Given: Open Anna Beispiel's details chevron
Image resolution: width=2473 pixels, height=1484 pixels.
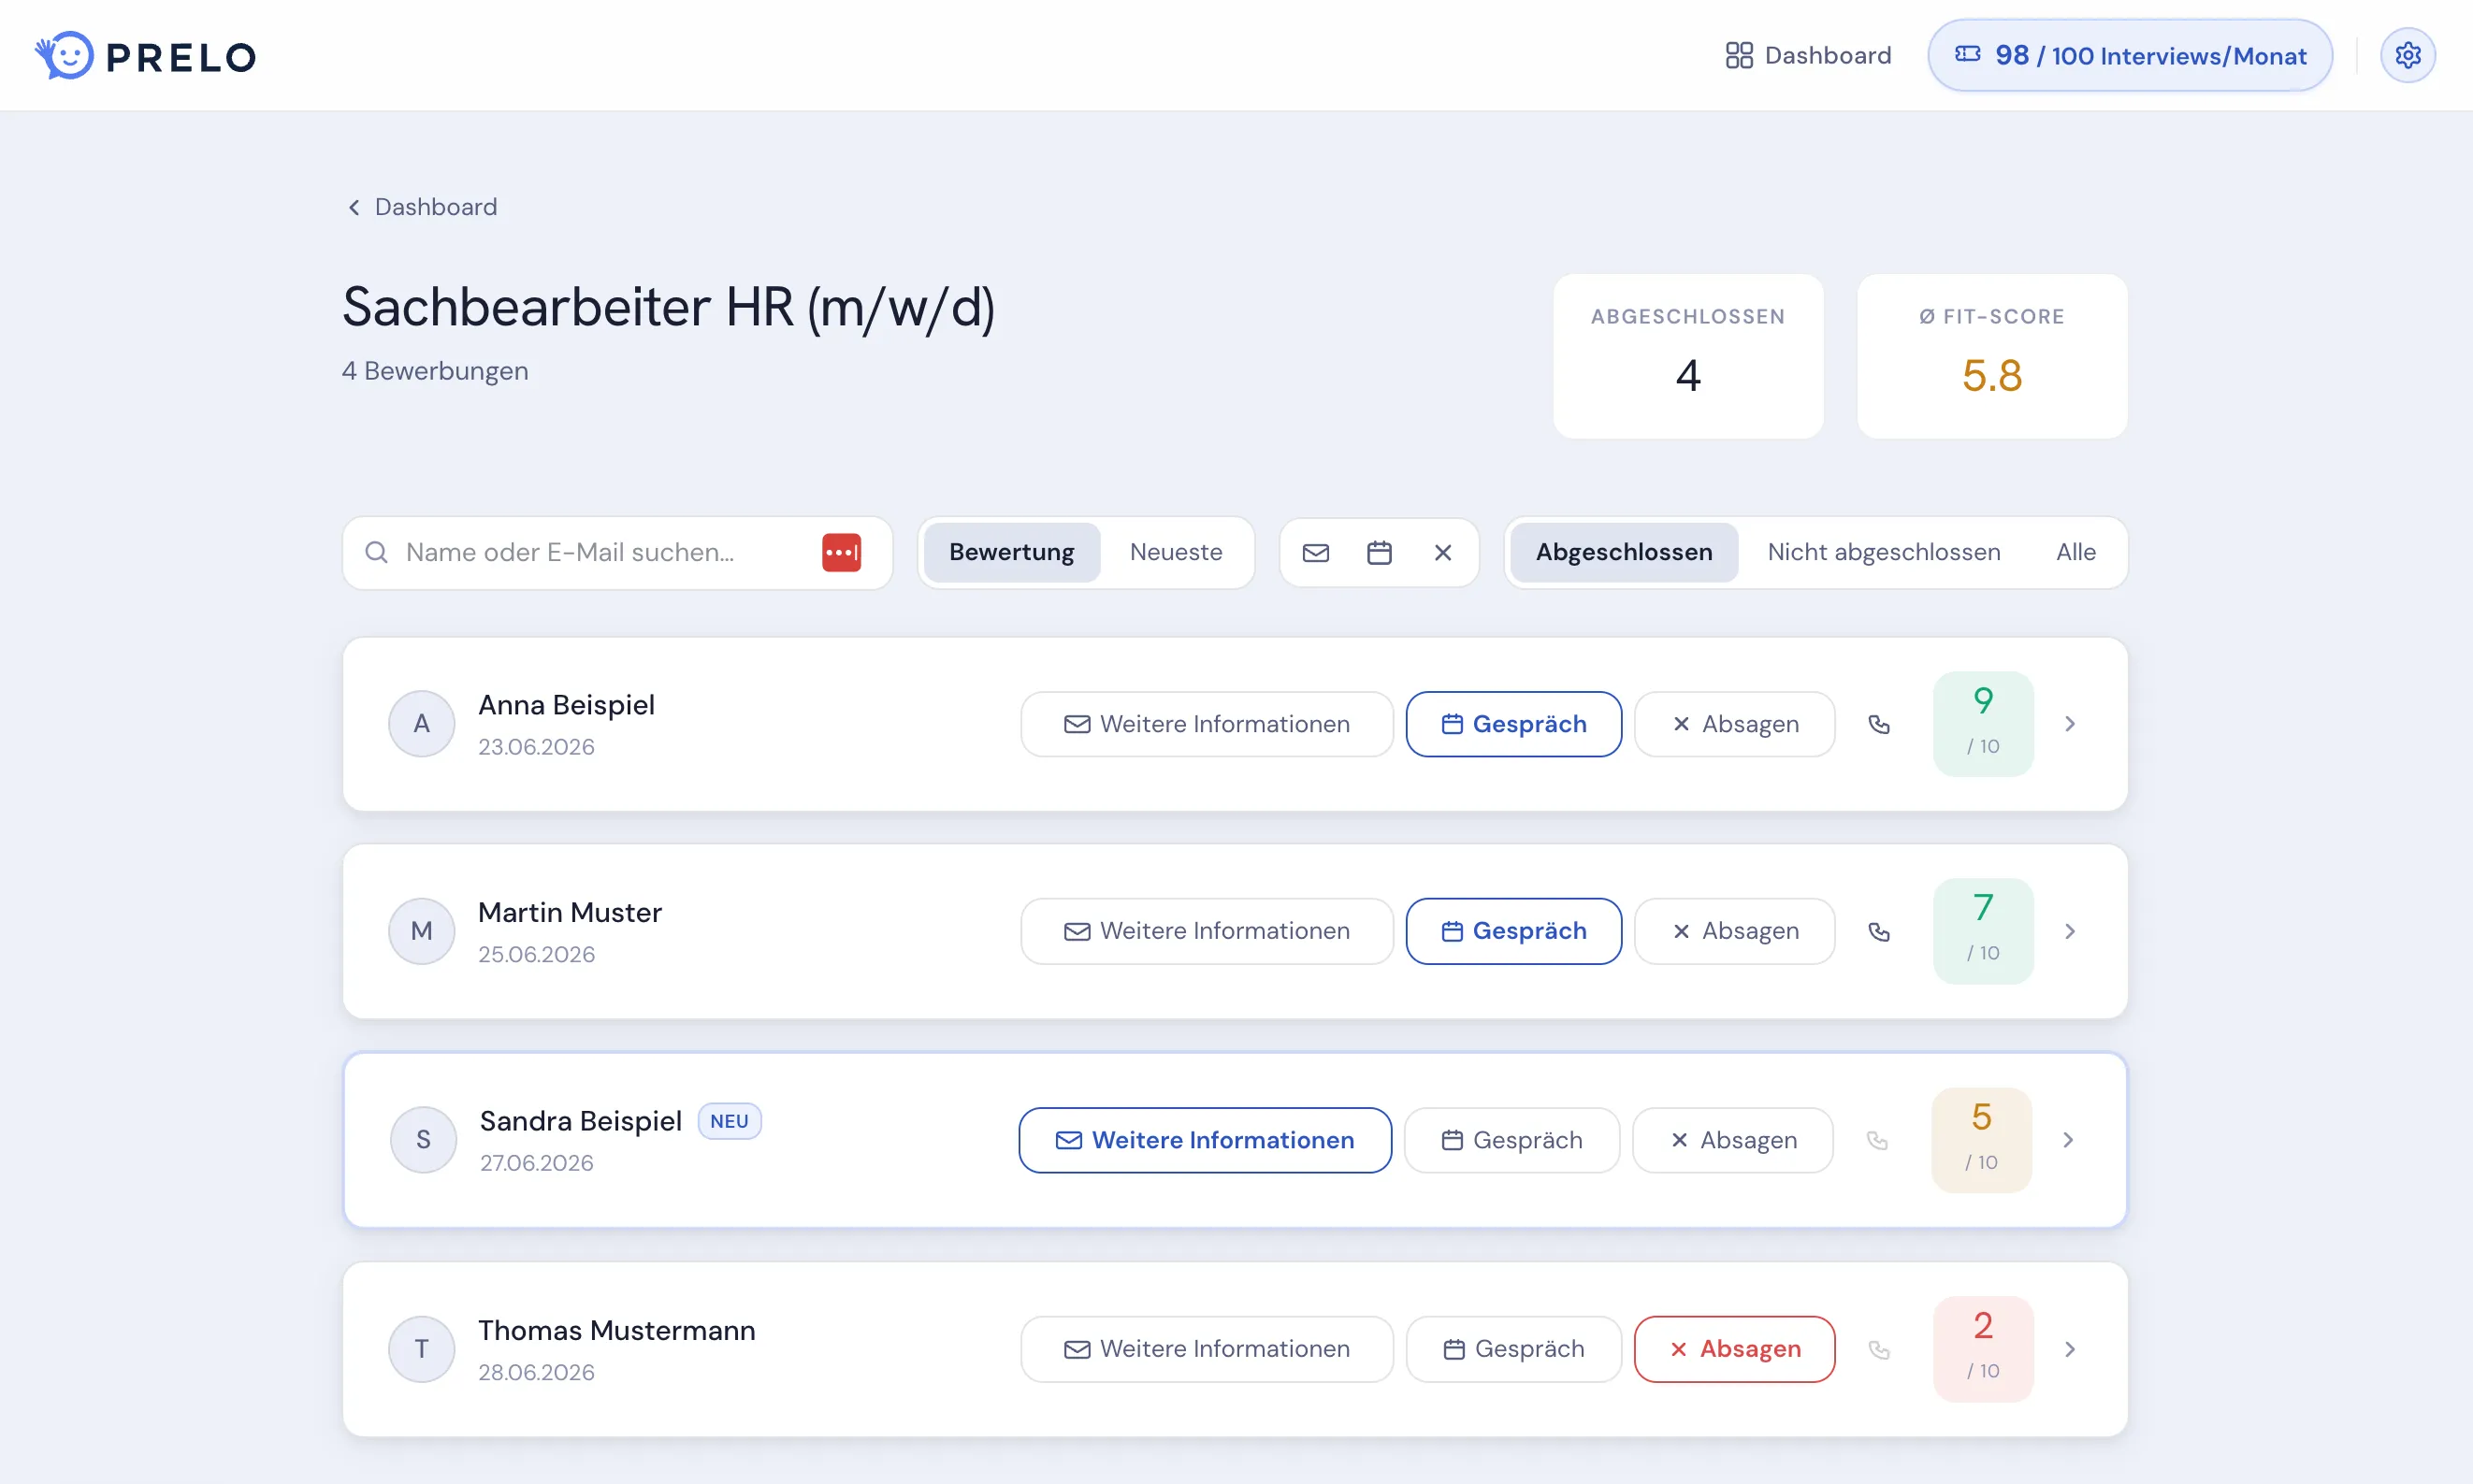Looking at the screenshot, I should pos(2070,723).
